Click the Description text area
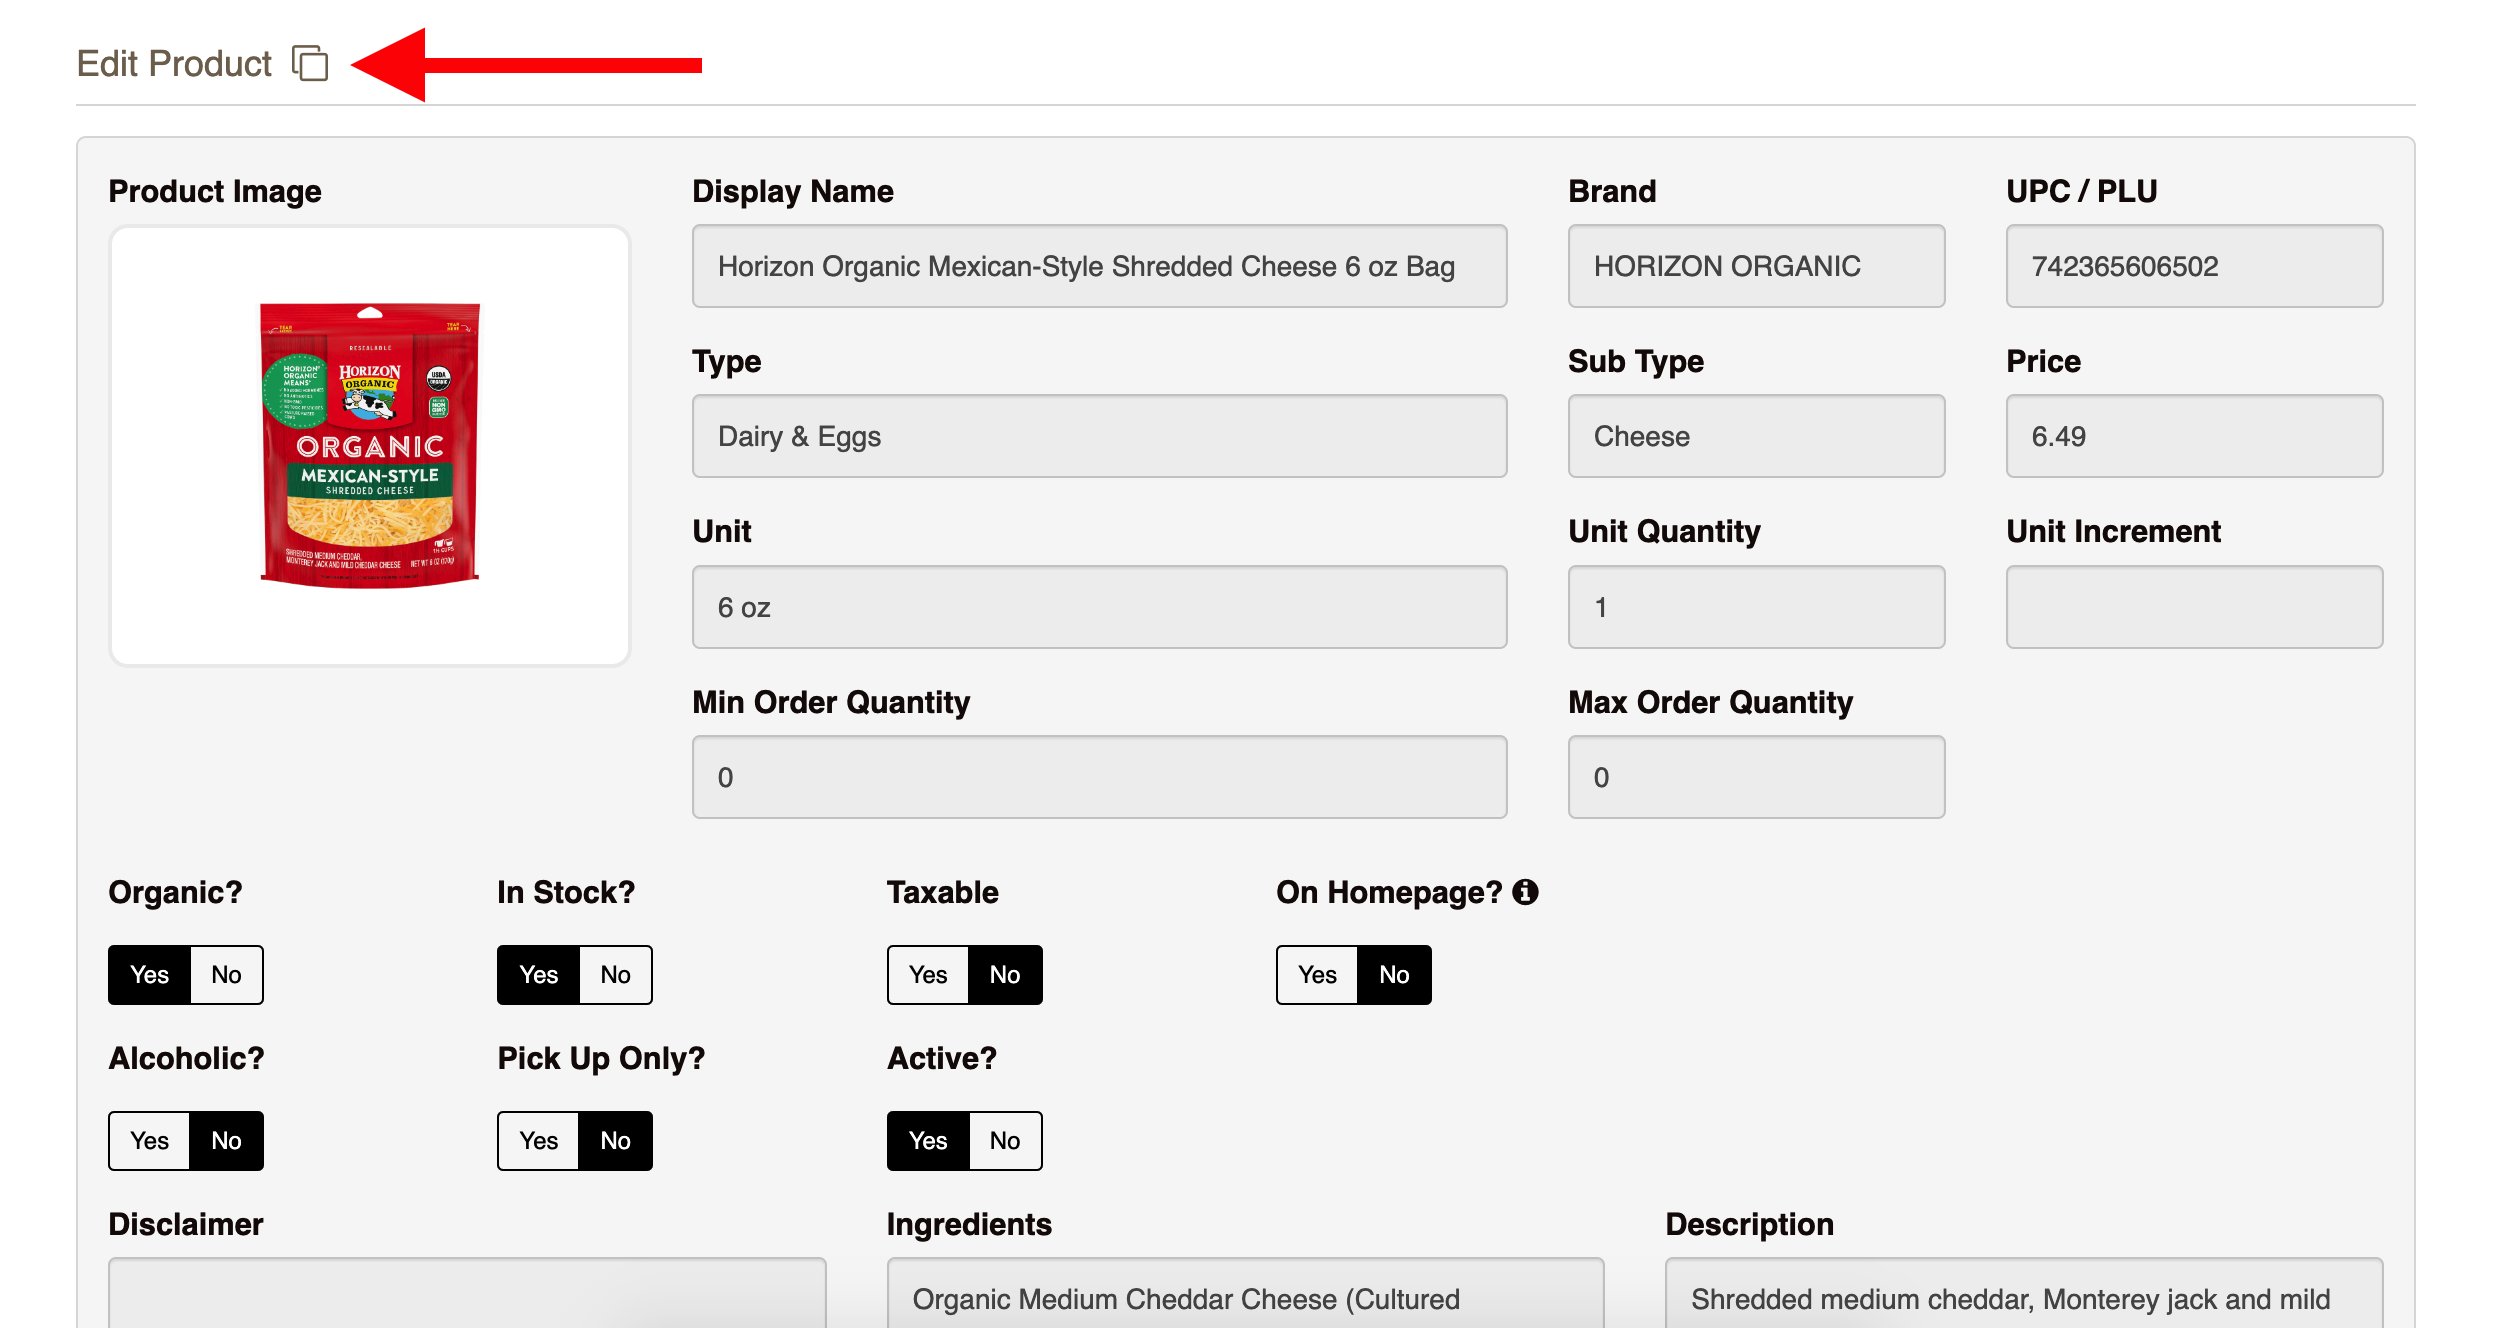The image size is (2496, 1328). click(2024, 1293)
